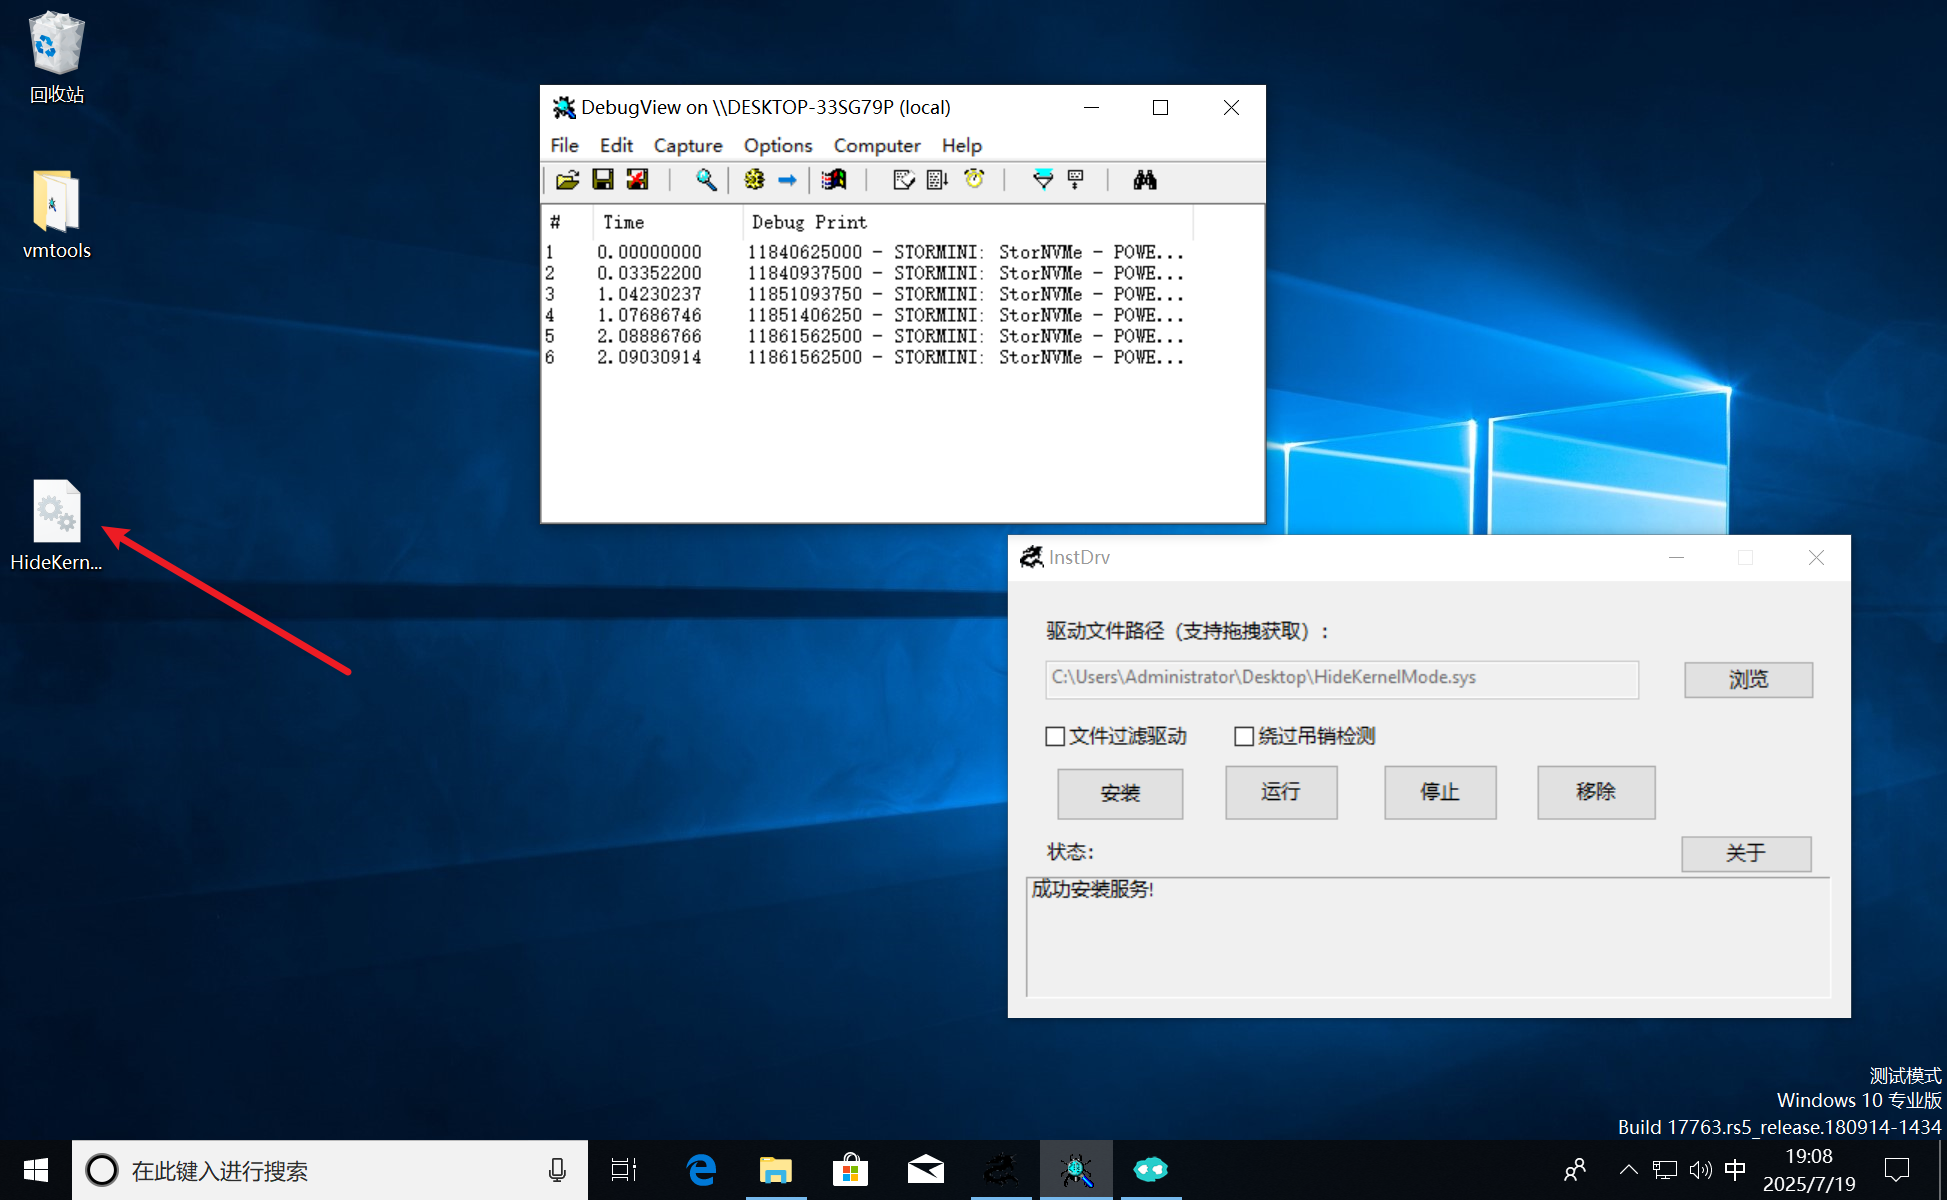The width and height of the screenshot is (1947, 1200).
Task: Click the Clear display icon
Action: pos(903,180)
